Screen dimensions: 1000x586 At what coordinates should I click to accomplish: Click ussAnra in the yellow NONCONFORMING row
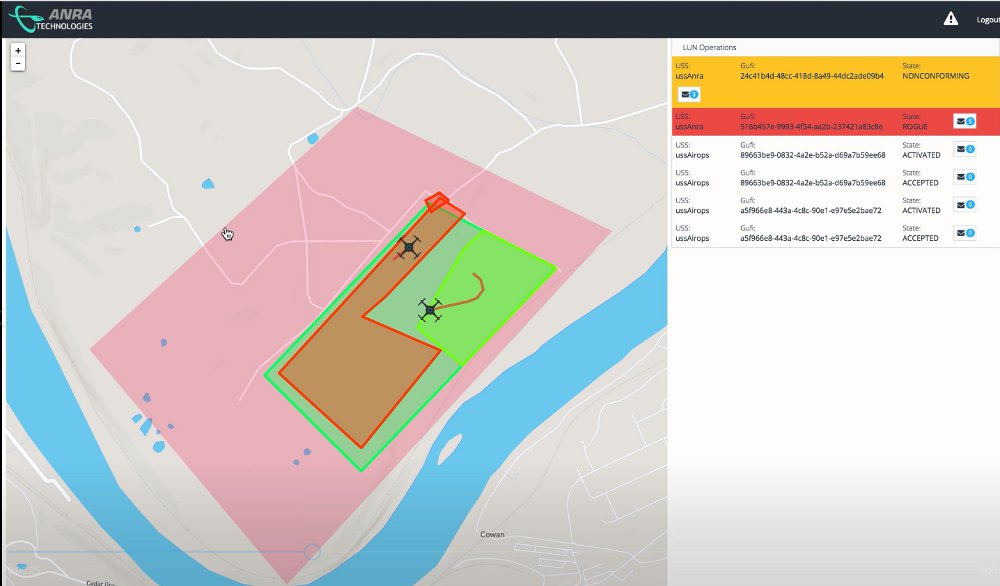pyautogui.click(x=689, y=76)
